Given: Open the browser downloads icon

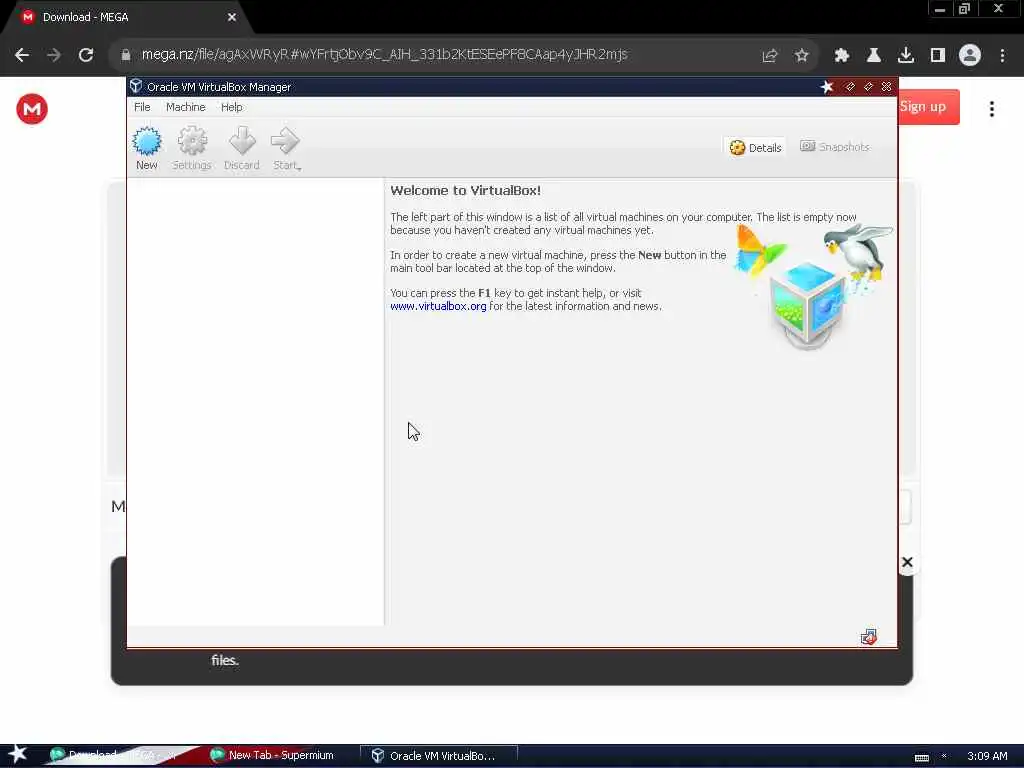Looking at the screenshot, I should [906, 56].
